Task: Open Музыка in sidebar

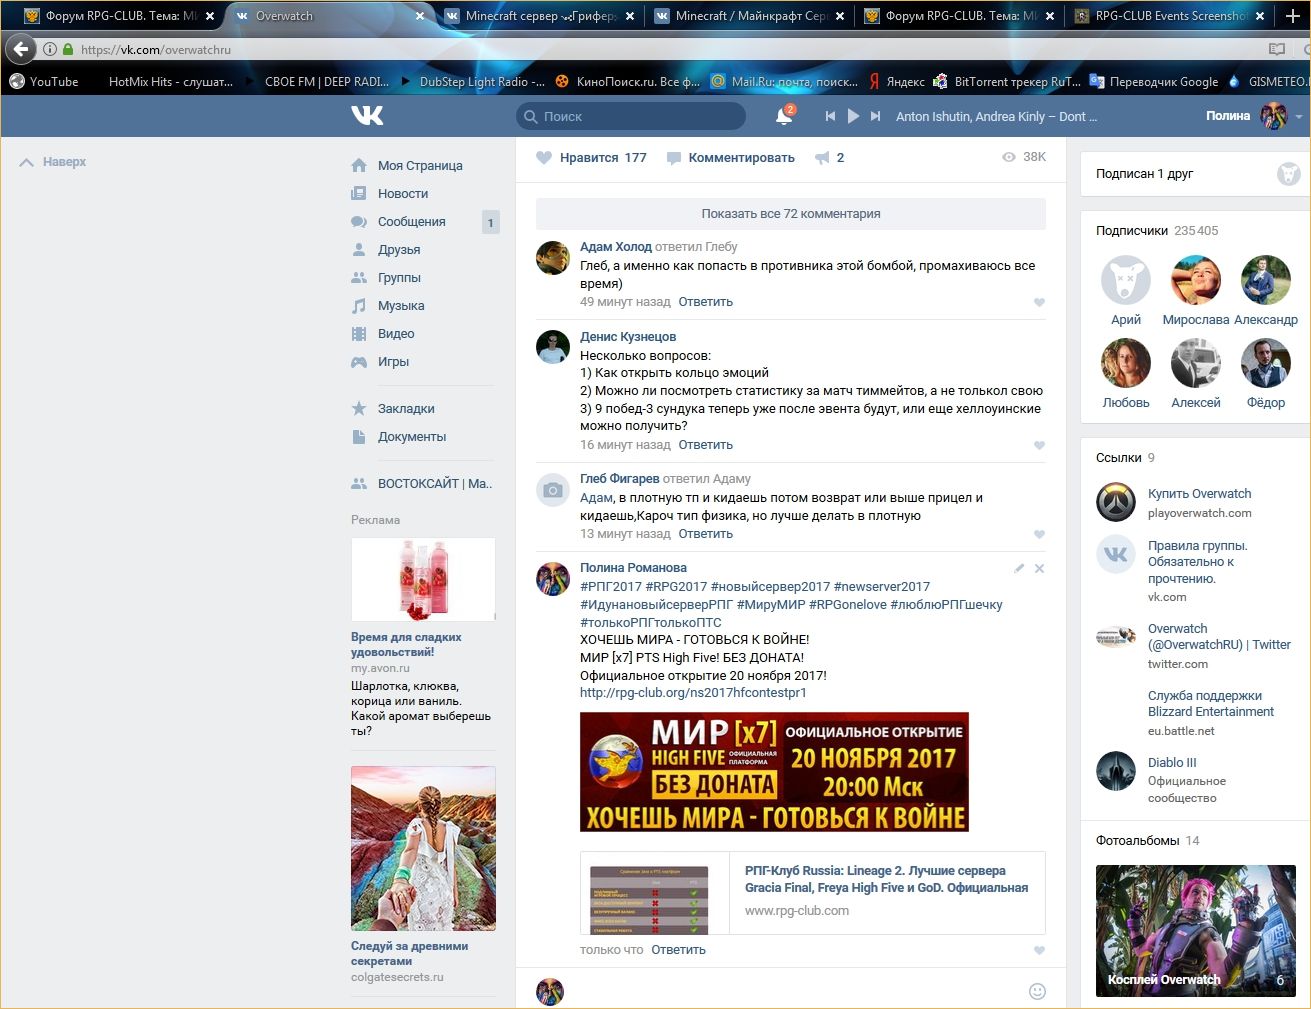Action: coord(401,306)
